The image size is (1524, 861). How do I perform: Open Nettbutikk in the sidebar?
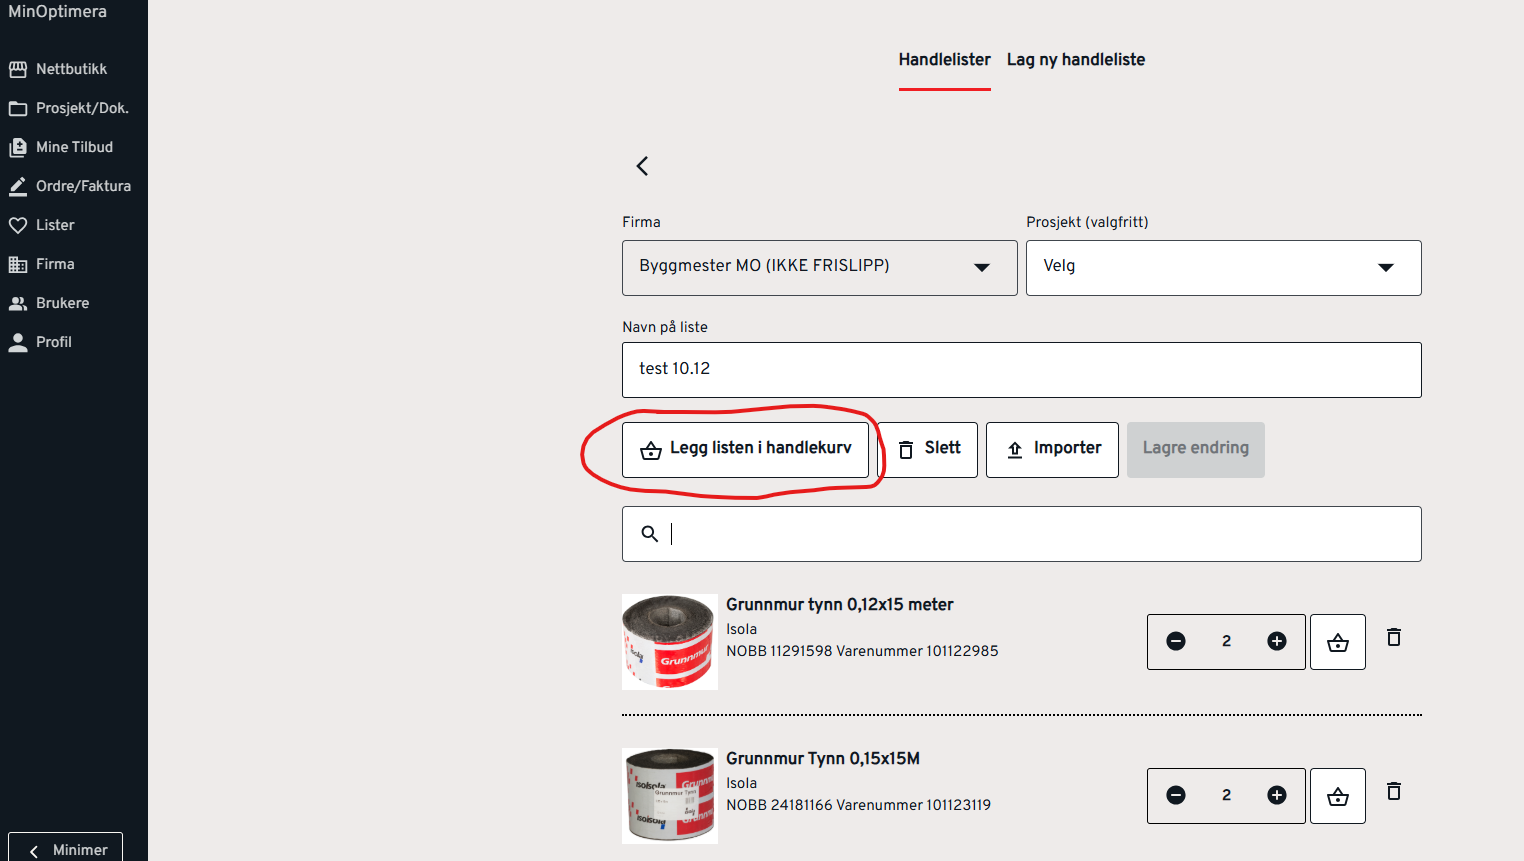coord(71,69)
